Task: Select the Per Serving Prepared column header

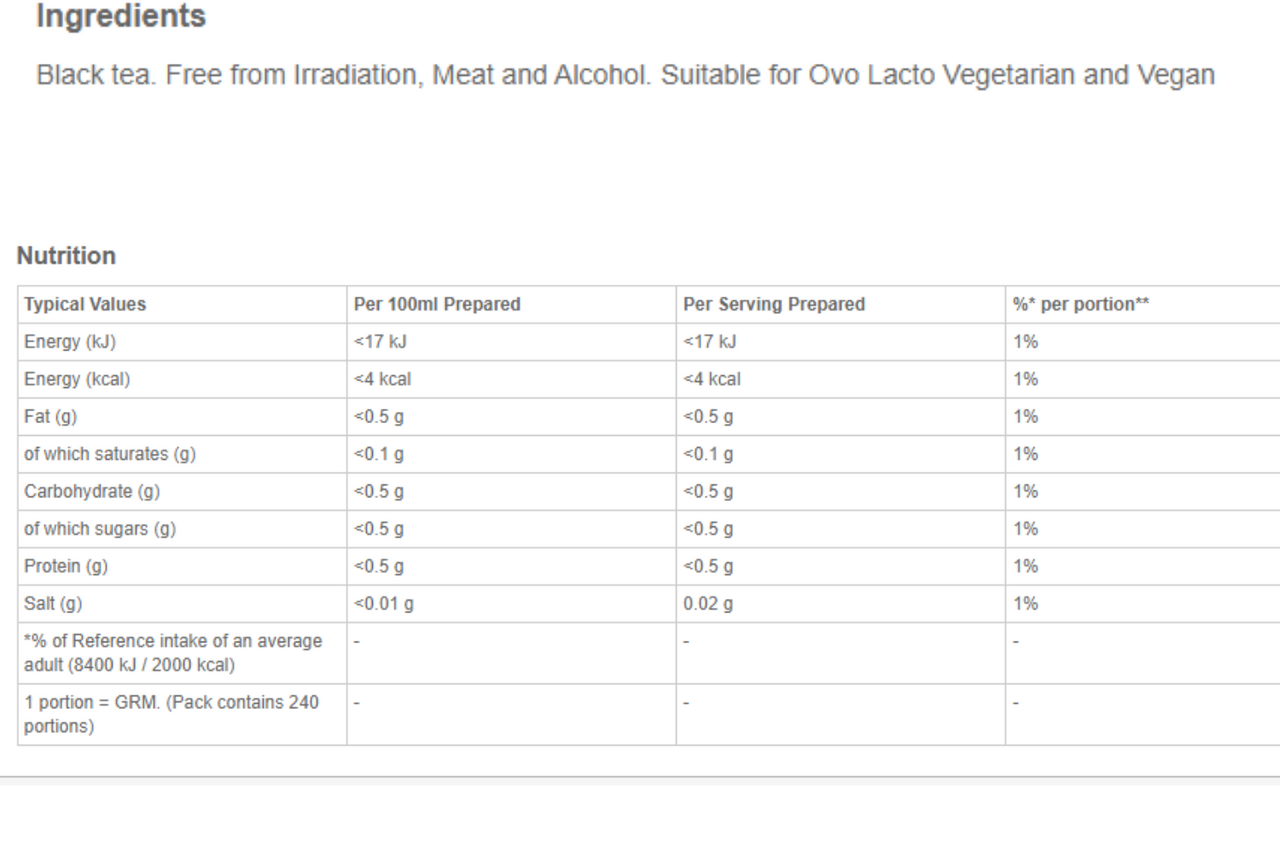Action: click(x=774, y=305)
